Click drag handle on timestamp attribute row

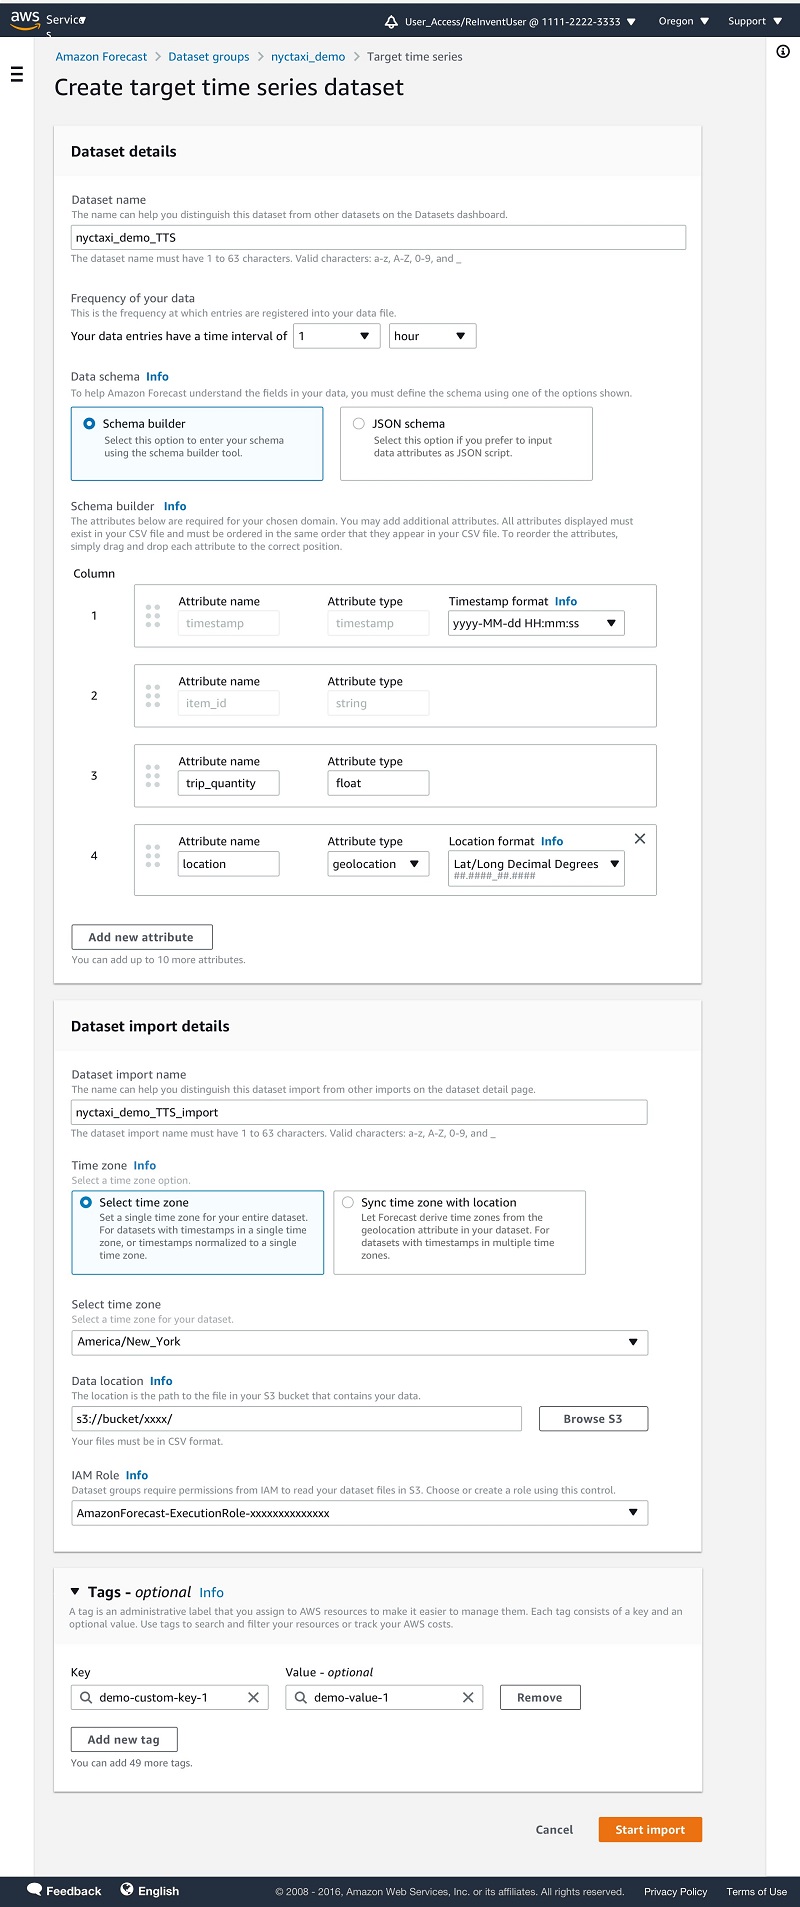point(153,615)
